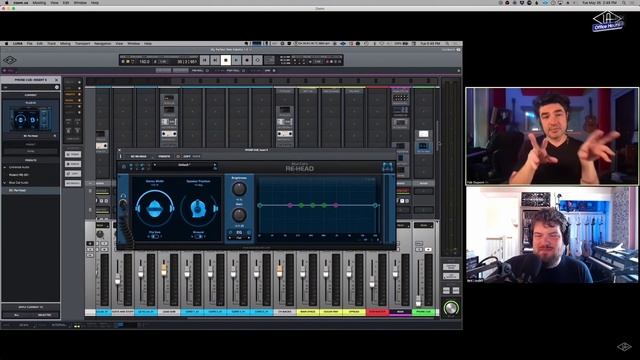Open the LUNA File menu
The width and height of the screenshot is (640, 360).
pos(29,43)
